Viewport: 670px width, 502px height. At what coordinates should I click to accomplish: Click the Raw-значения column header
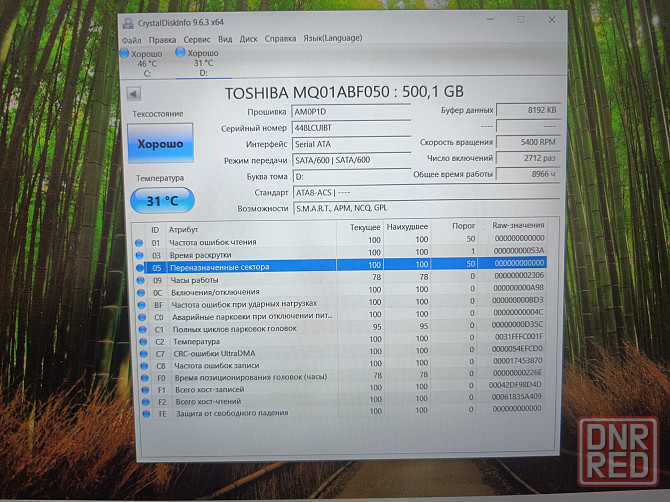512,225
